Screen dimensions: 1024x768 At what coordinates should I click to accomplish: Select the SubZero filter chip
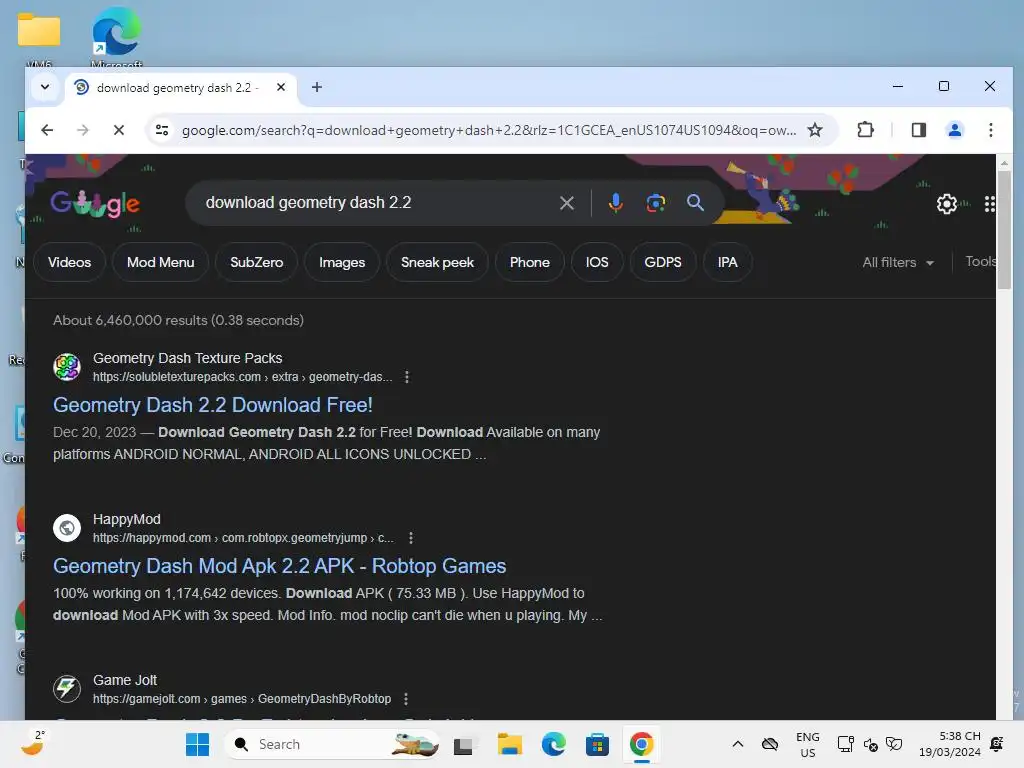(257, 263)
